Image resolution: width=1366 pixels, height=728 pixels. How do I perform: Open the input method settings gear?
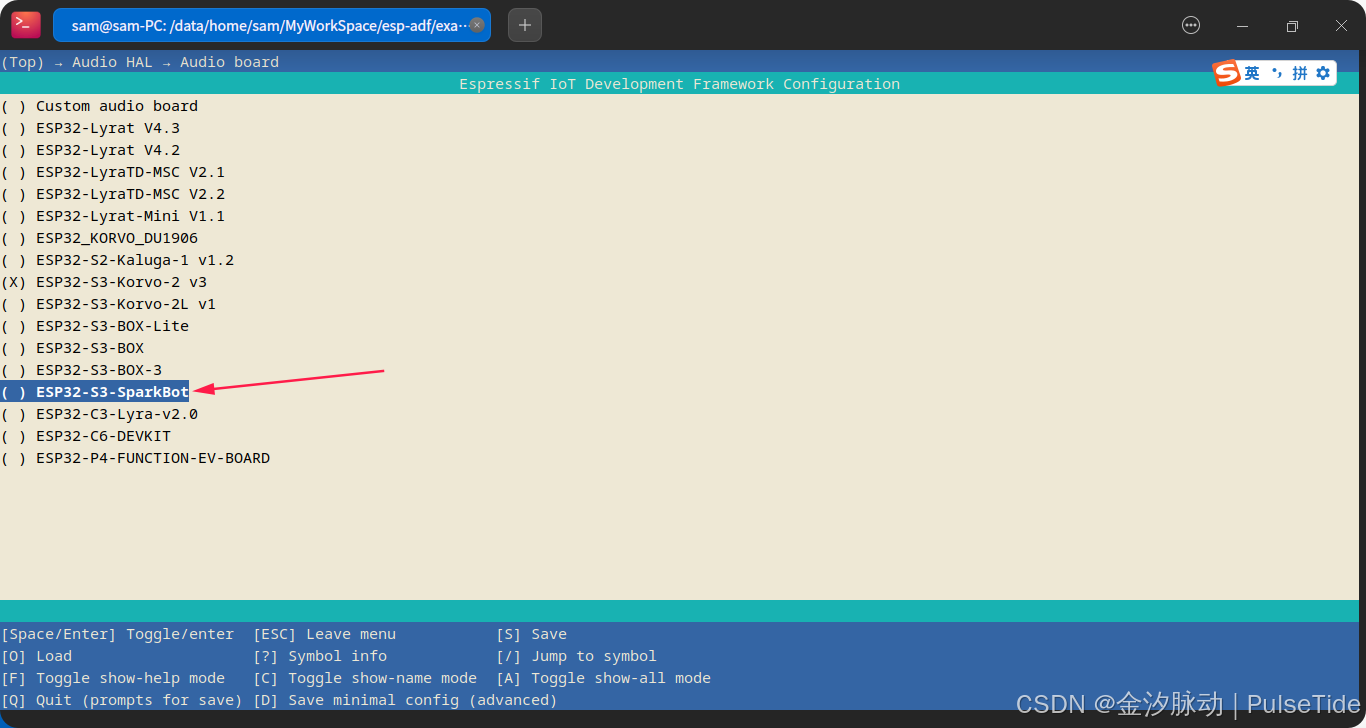pyautogui.click(x=1323, y=73)
